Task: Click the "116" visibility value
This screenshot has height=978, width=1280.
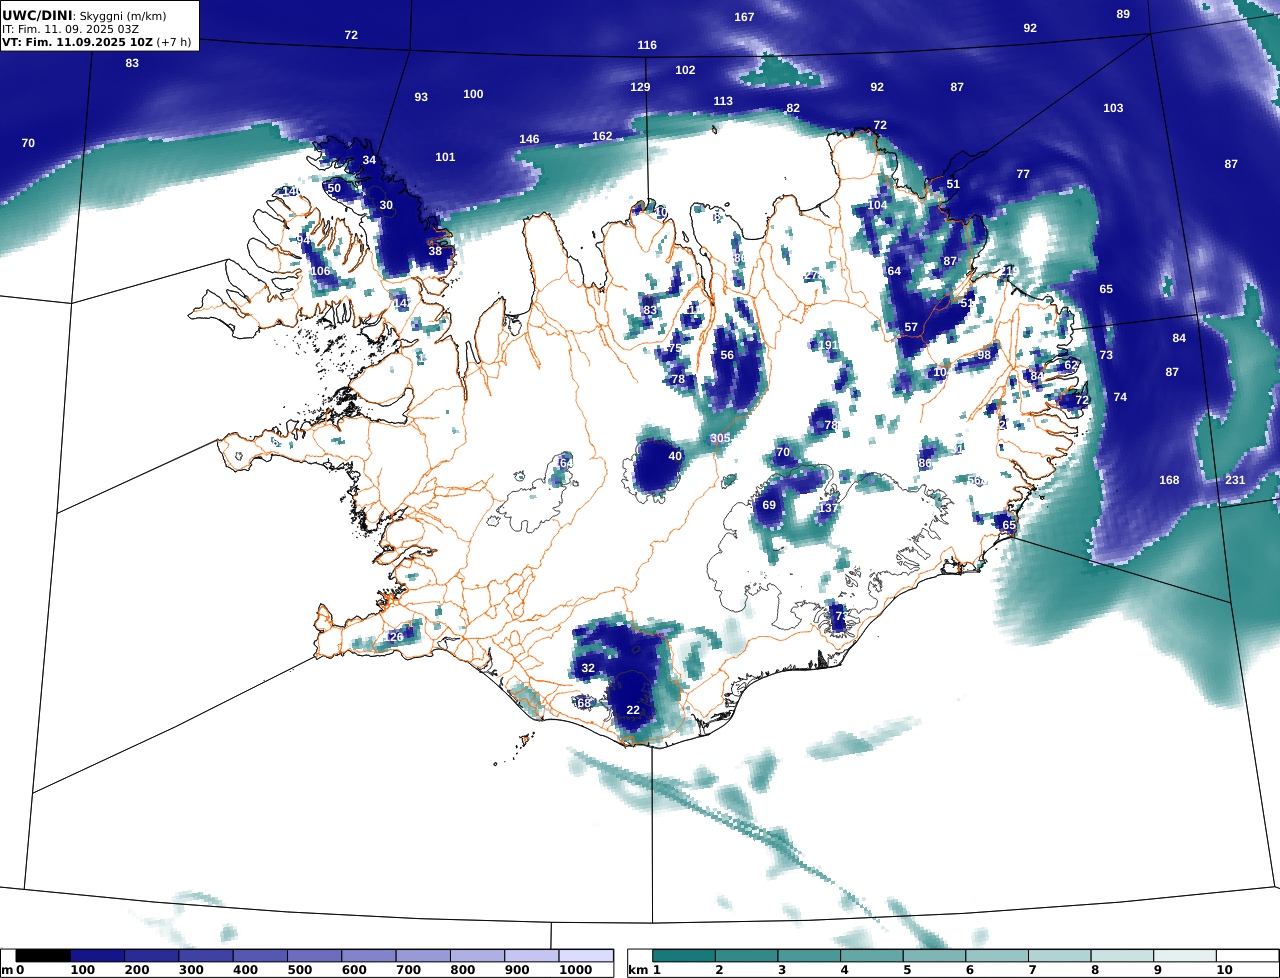Action: coord(647,45)
